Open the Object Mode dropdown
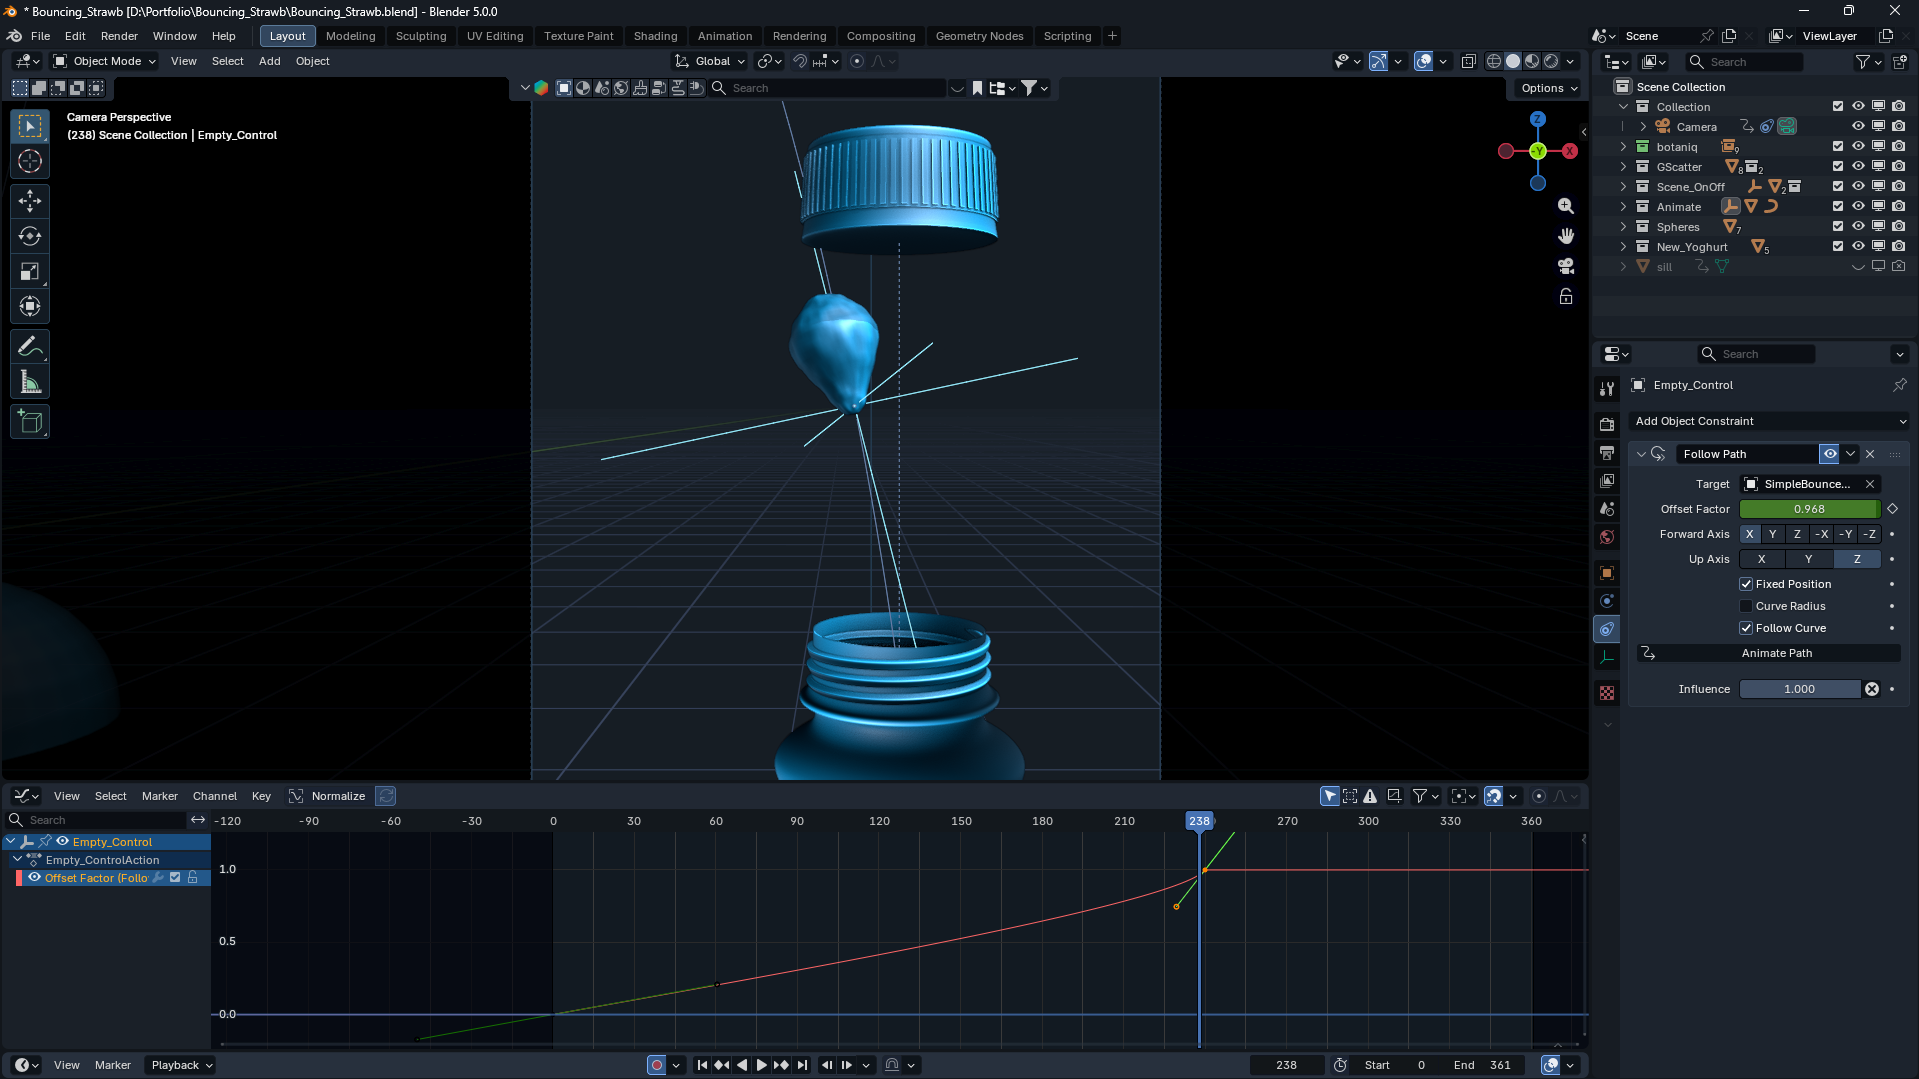Viewport: 1919px width, 1079px height. pyautogui.click(x=105, y=61)
